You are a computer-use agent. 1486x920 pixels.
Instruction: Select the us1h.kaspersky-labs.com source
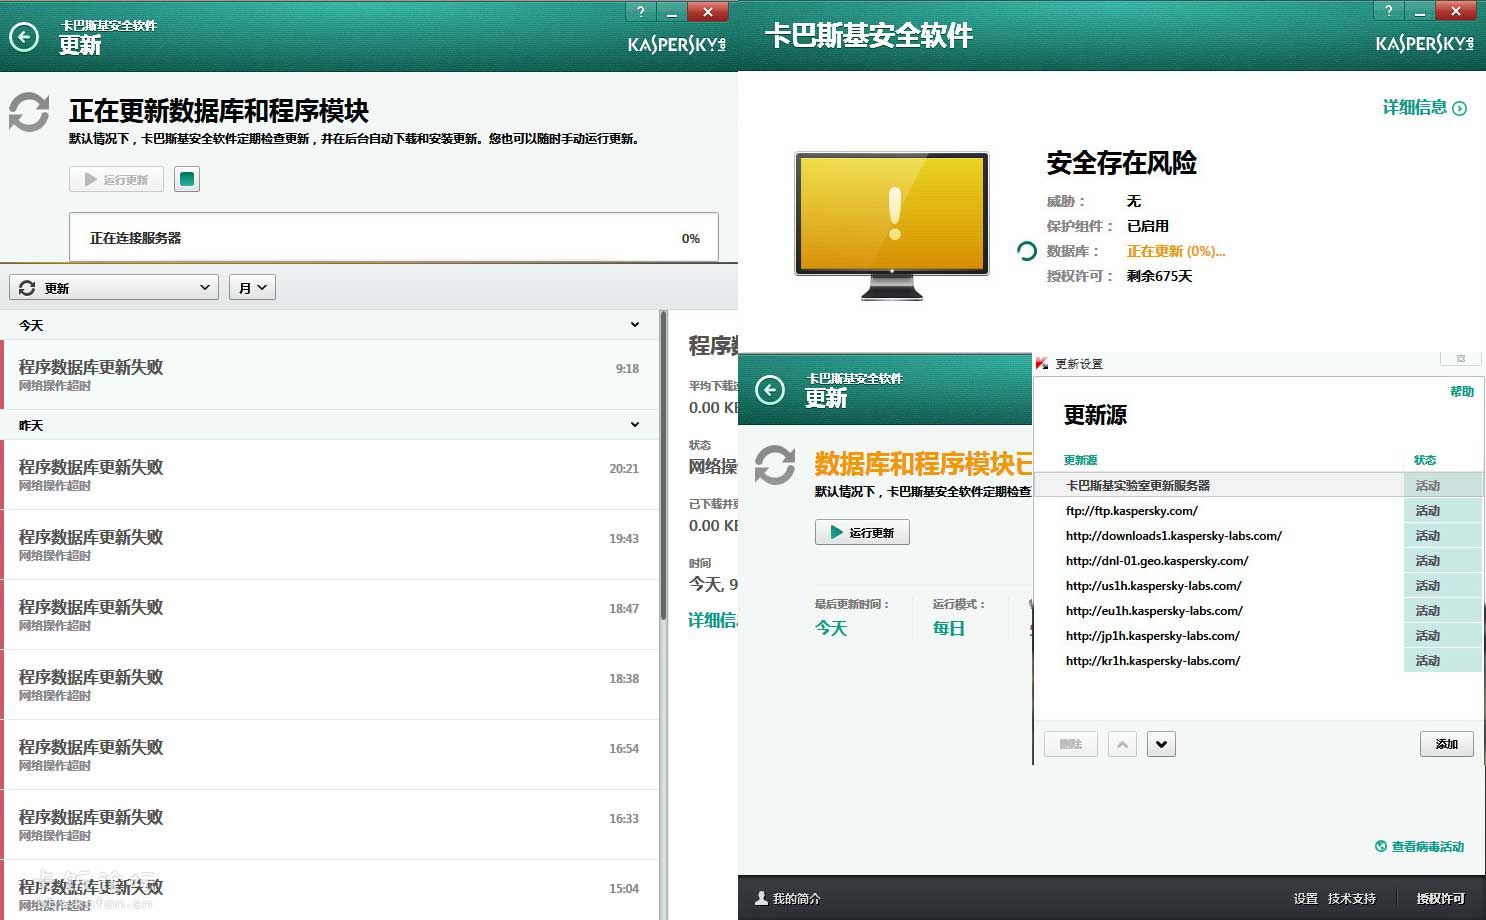tap(1258, 585)
